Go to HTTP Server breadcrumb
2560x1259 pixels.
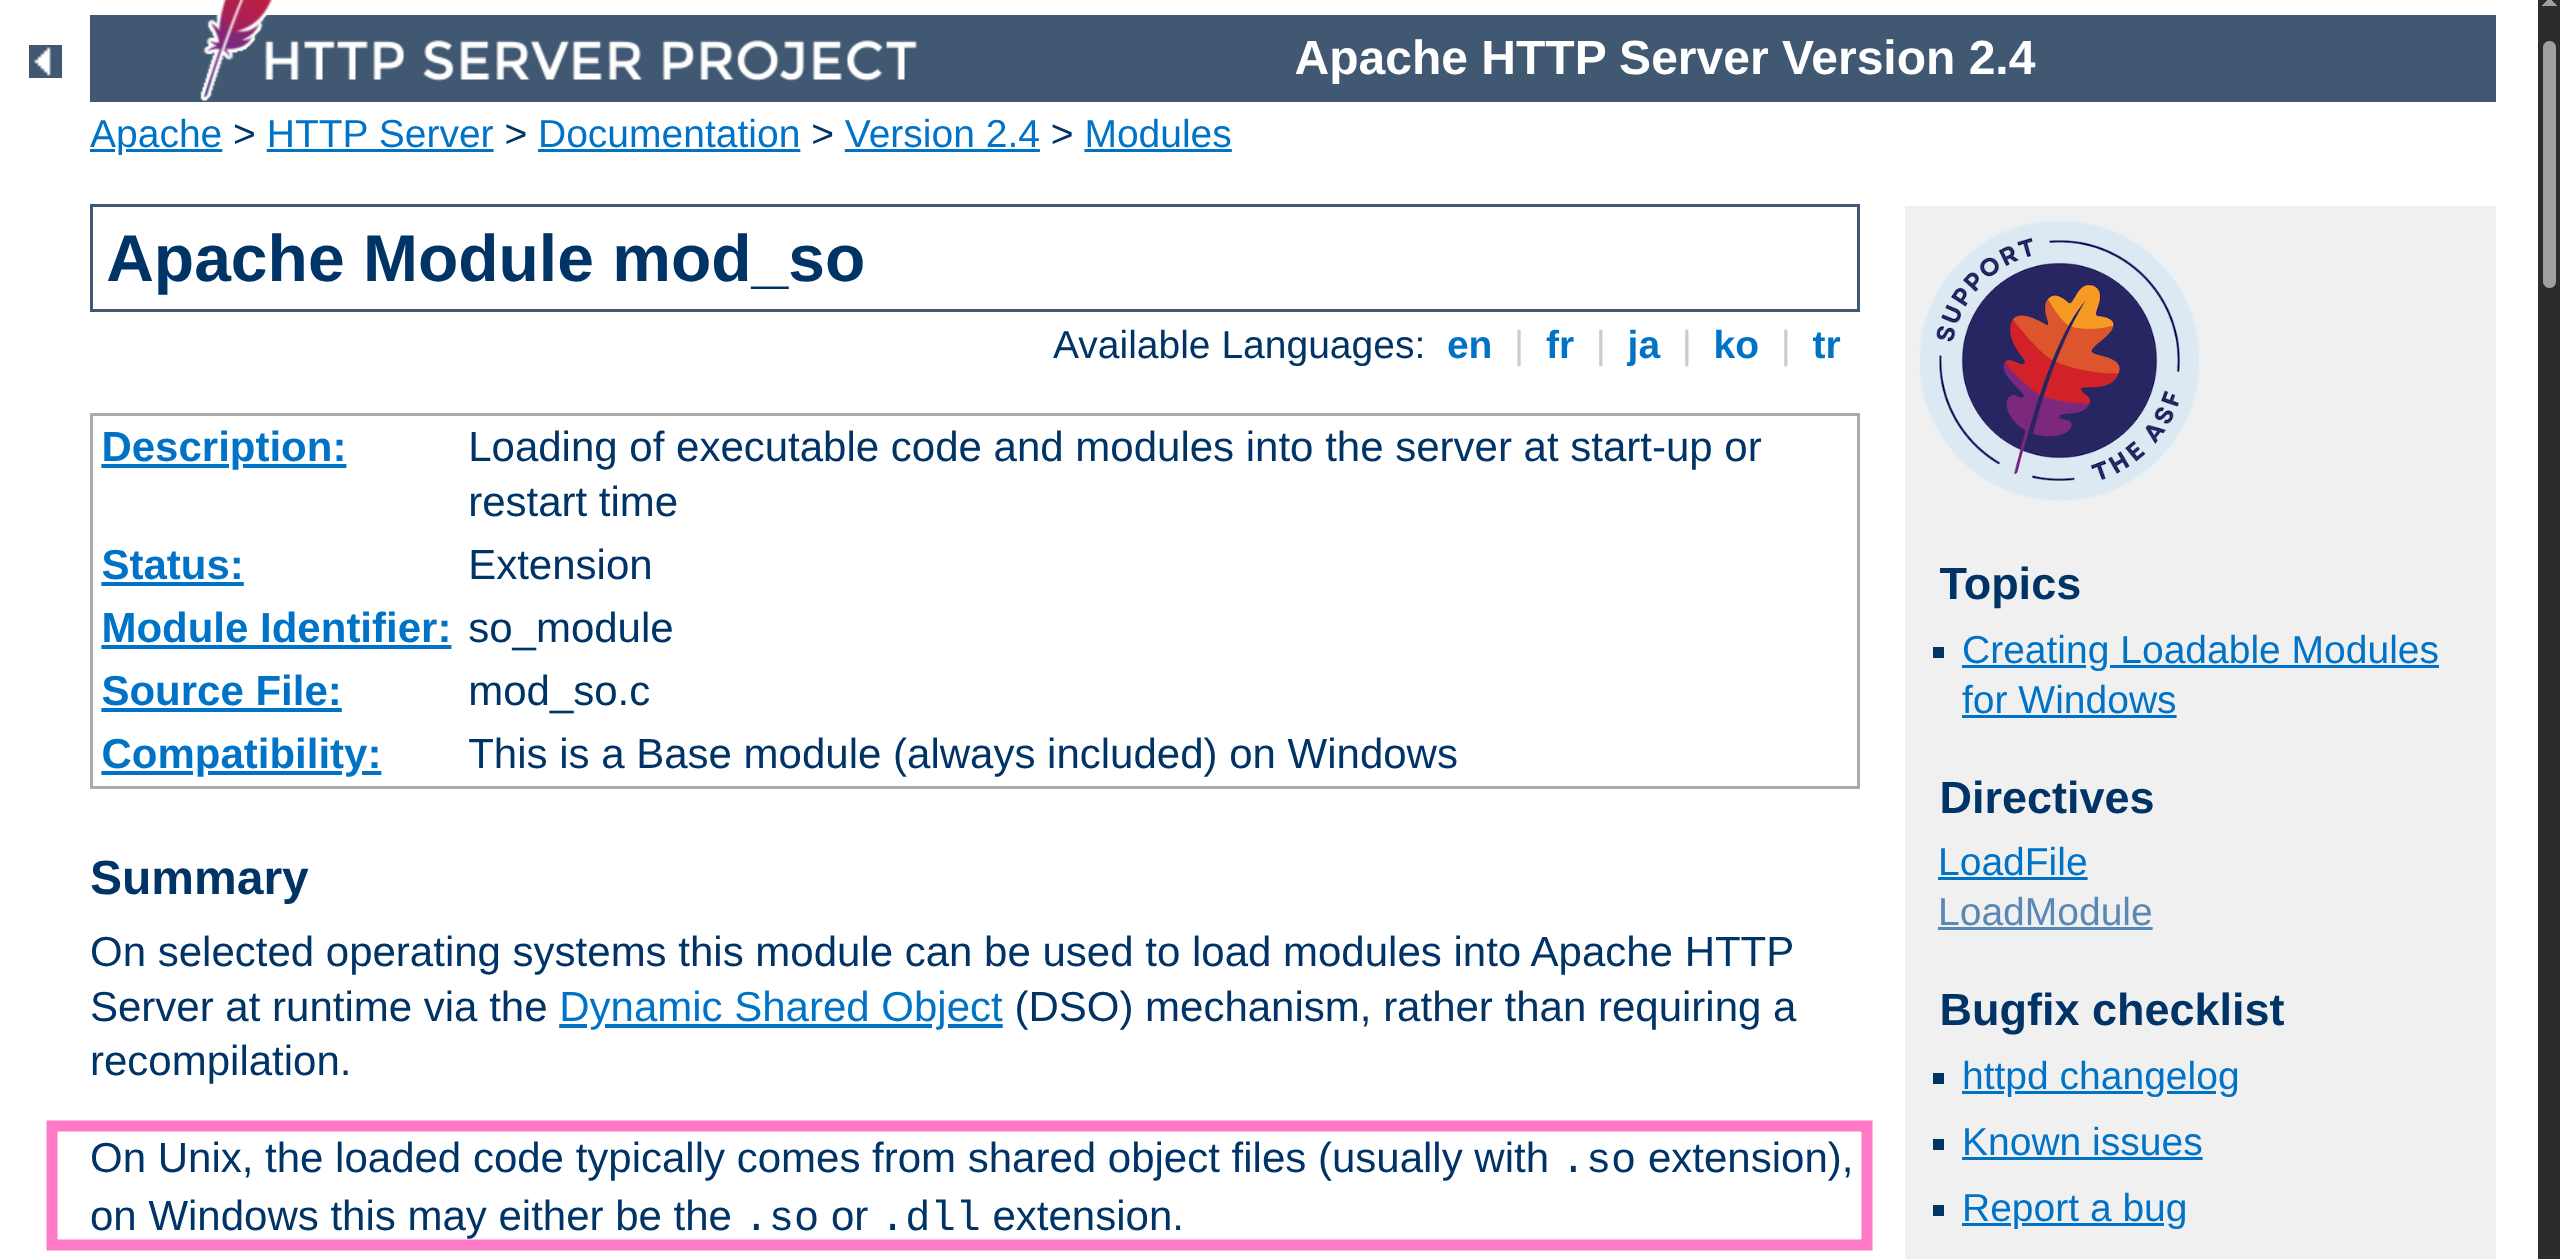(x=379, y=134)
